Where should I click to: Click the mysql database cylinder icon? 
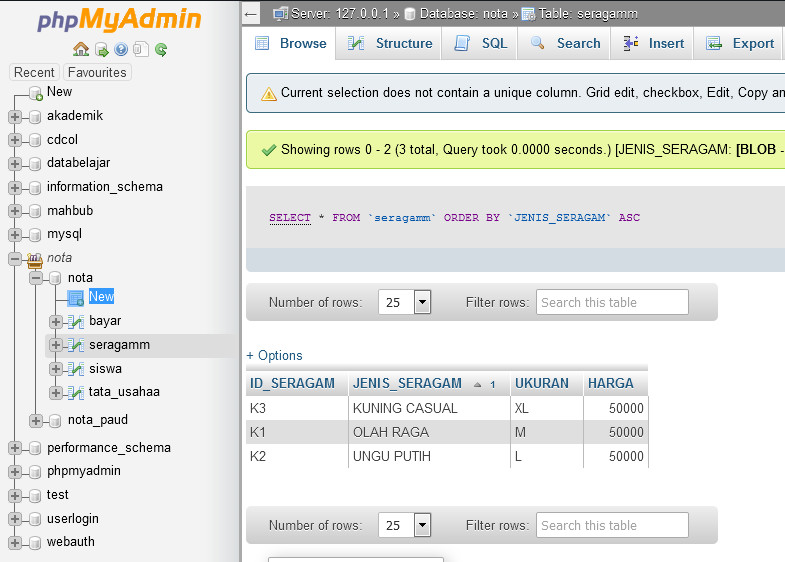pyautogui.click(x=35, y=235)
